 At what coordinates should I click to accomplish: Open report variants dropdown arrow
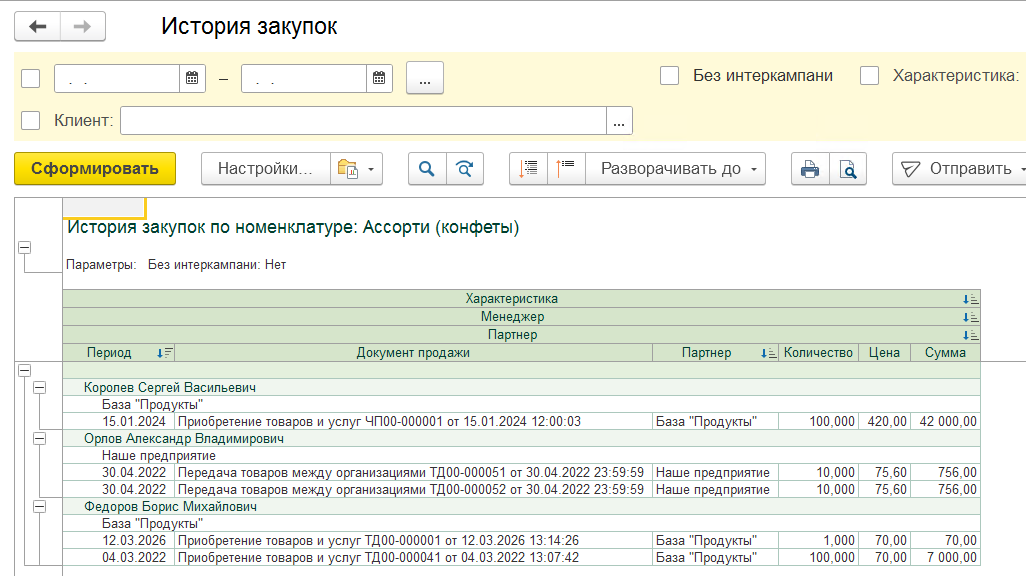(x=371, y=169)
